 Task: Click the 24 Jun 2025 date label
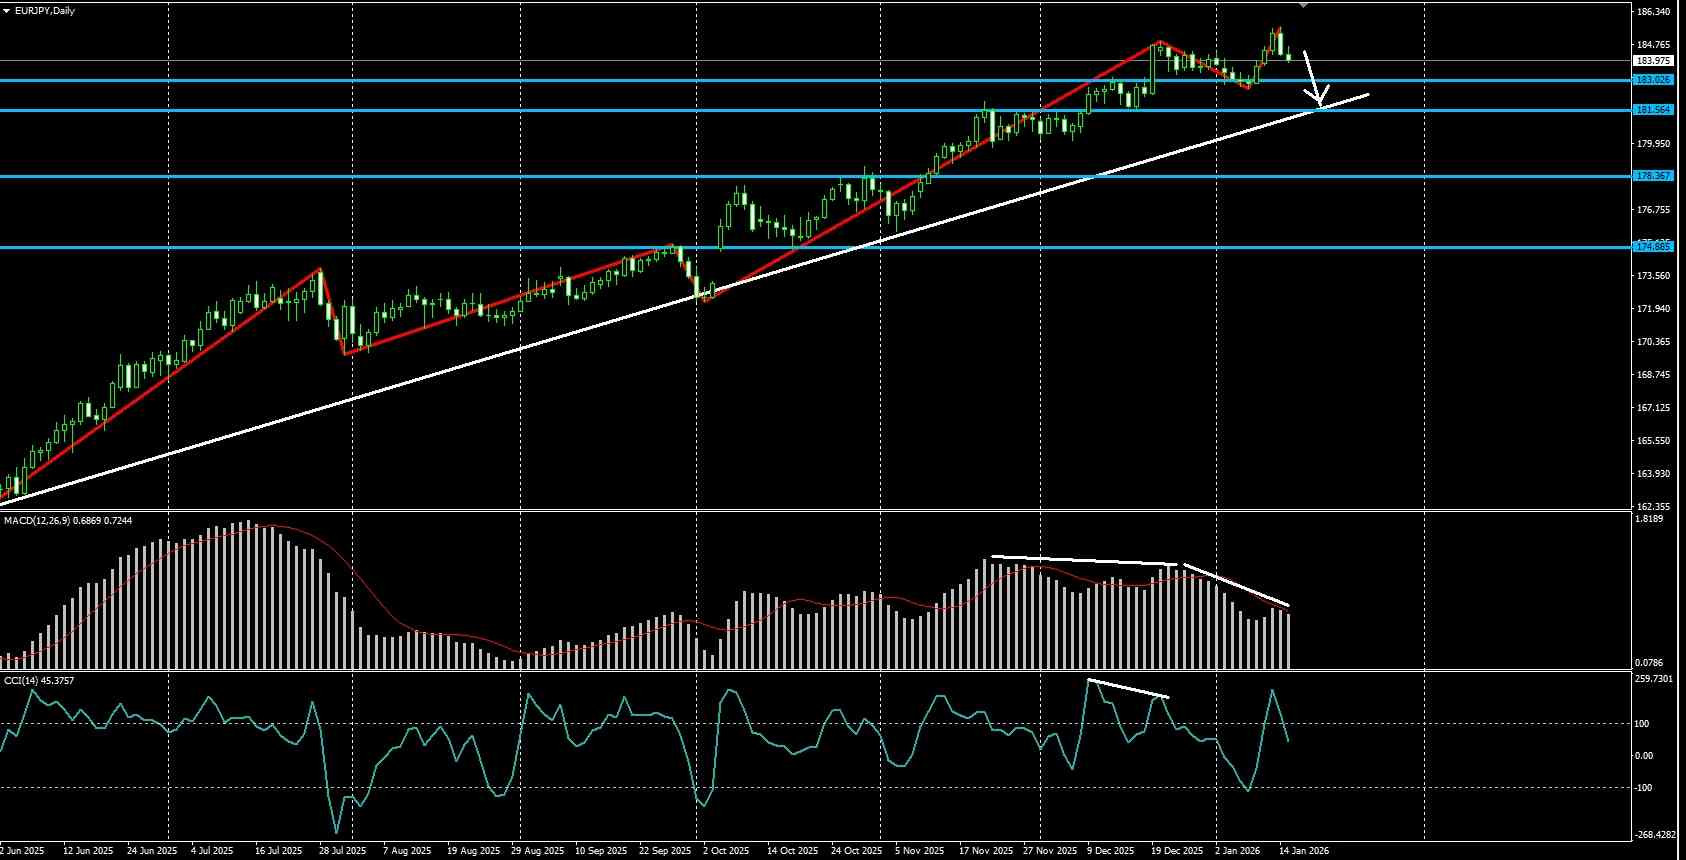[x=150, y=851]
